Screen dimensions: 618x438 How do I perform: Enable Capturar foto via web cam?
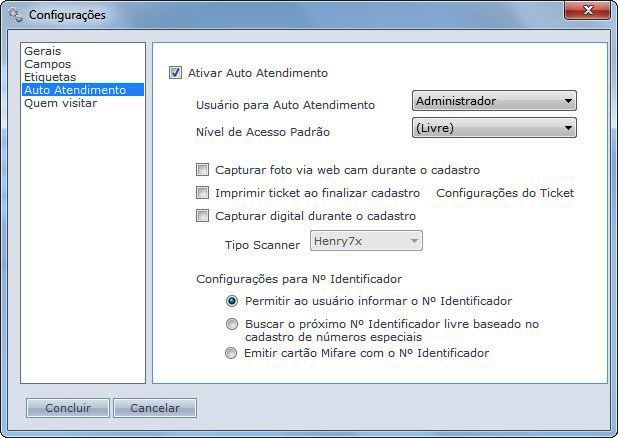pos(203,170)
